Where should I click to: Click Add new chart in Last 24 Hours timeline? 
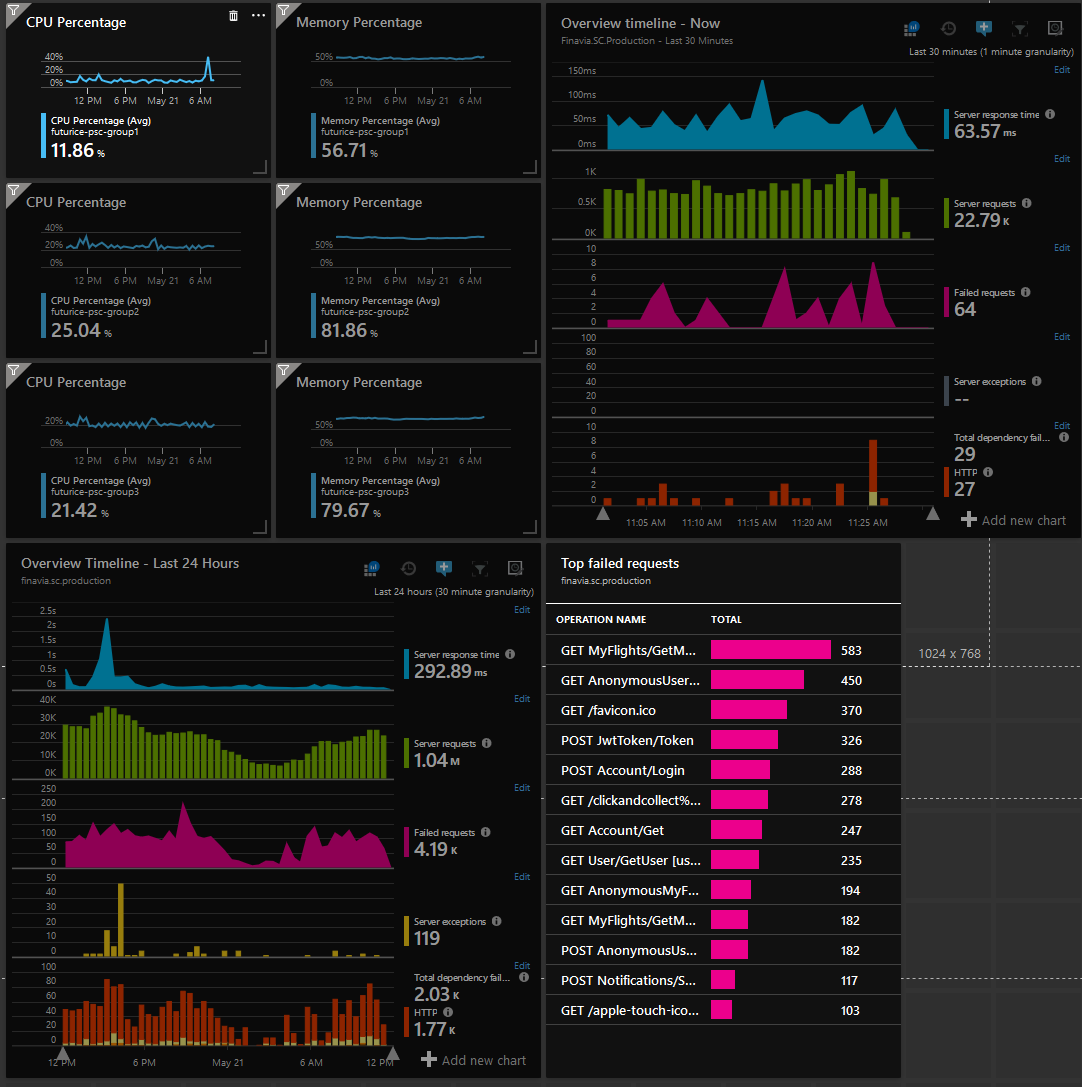[473, 1060]
